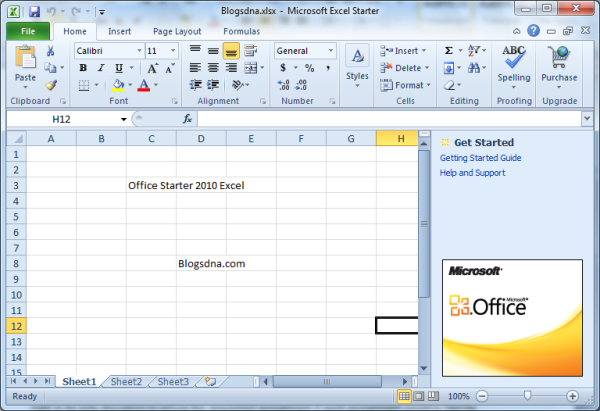Decrease font size with Shrink Font
The image size is (600, 411).
coord(170,68)
